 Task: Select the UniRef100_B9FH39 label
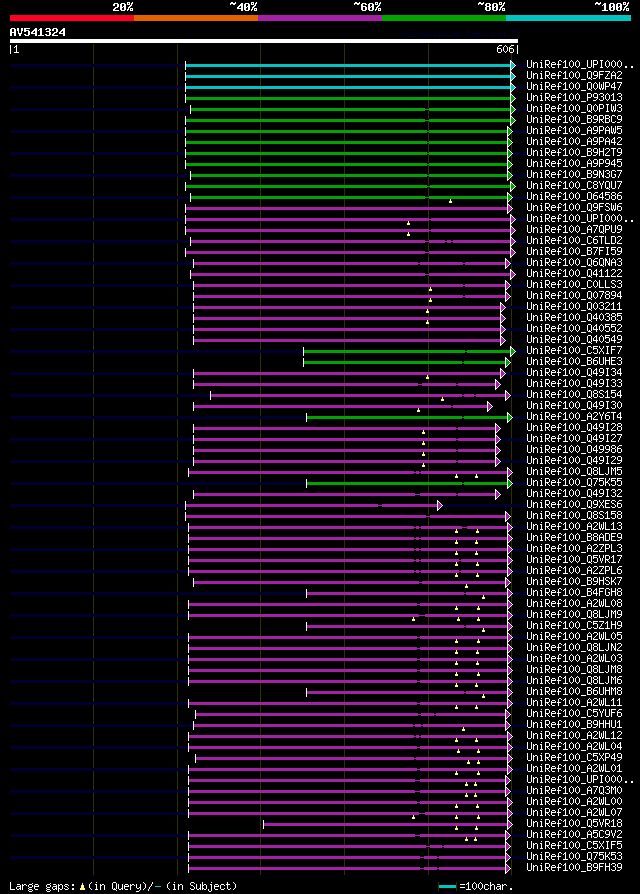click(574, 867)
